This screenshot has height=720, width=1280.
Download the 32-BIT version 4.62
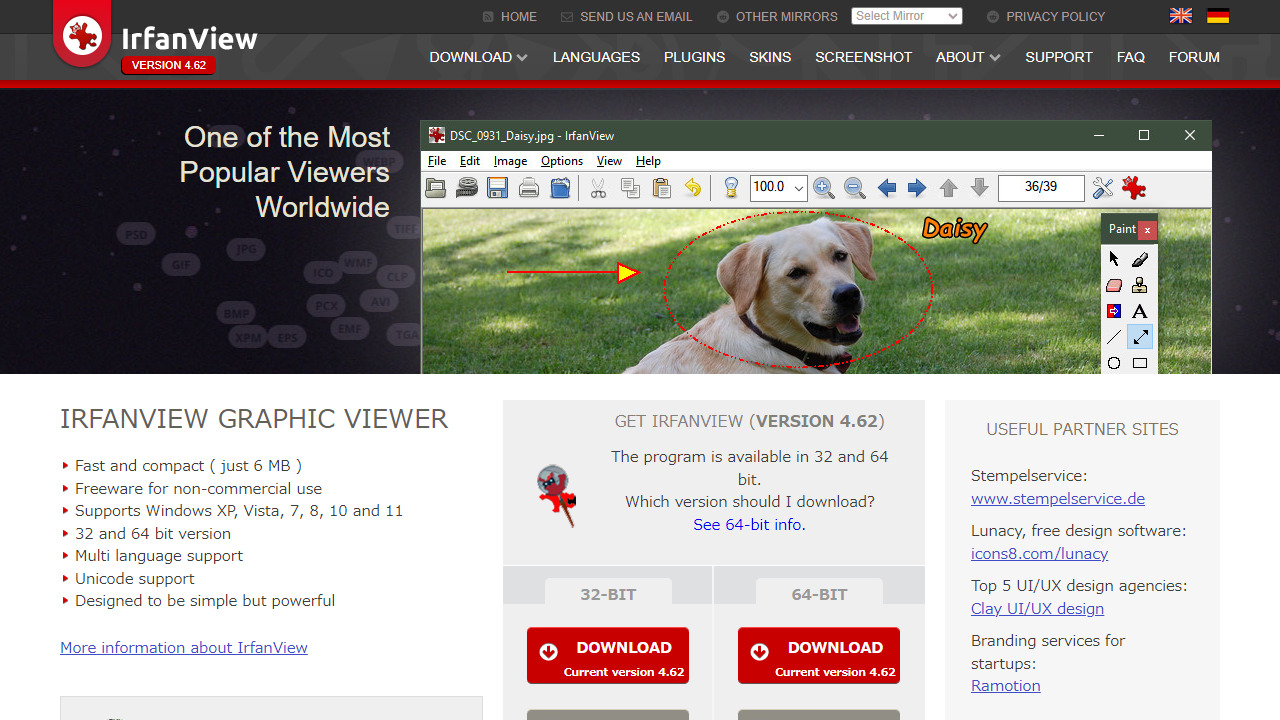click(x=608, y=656)
